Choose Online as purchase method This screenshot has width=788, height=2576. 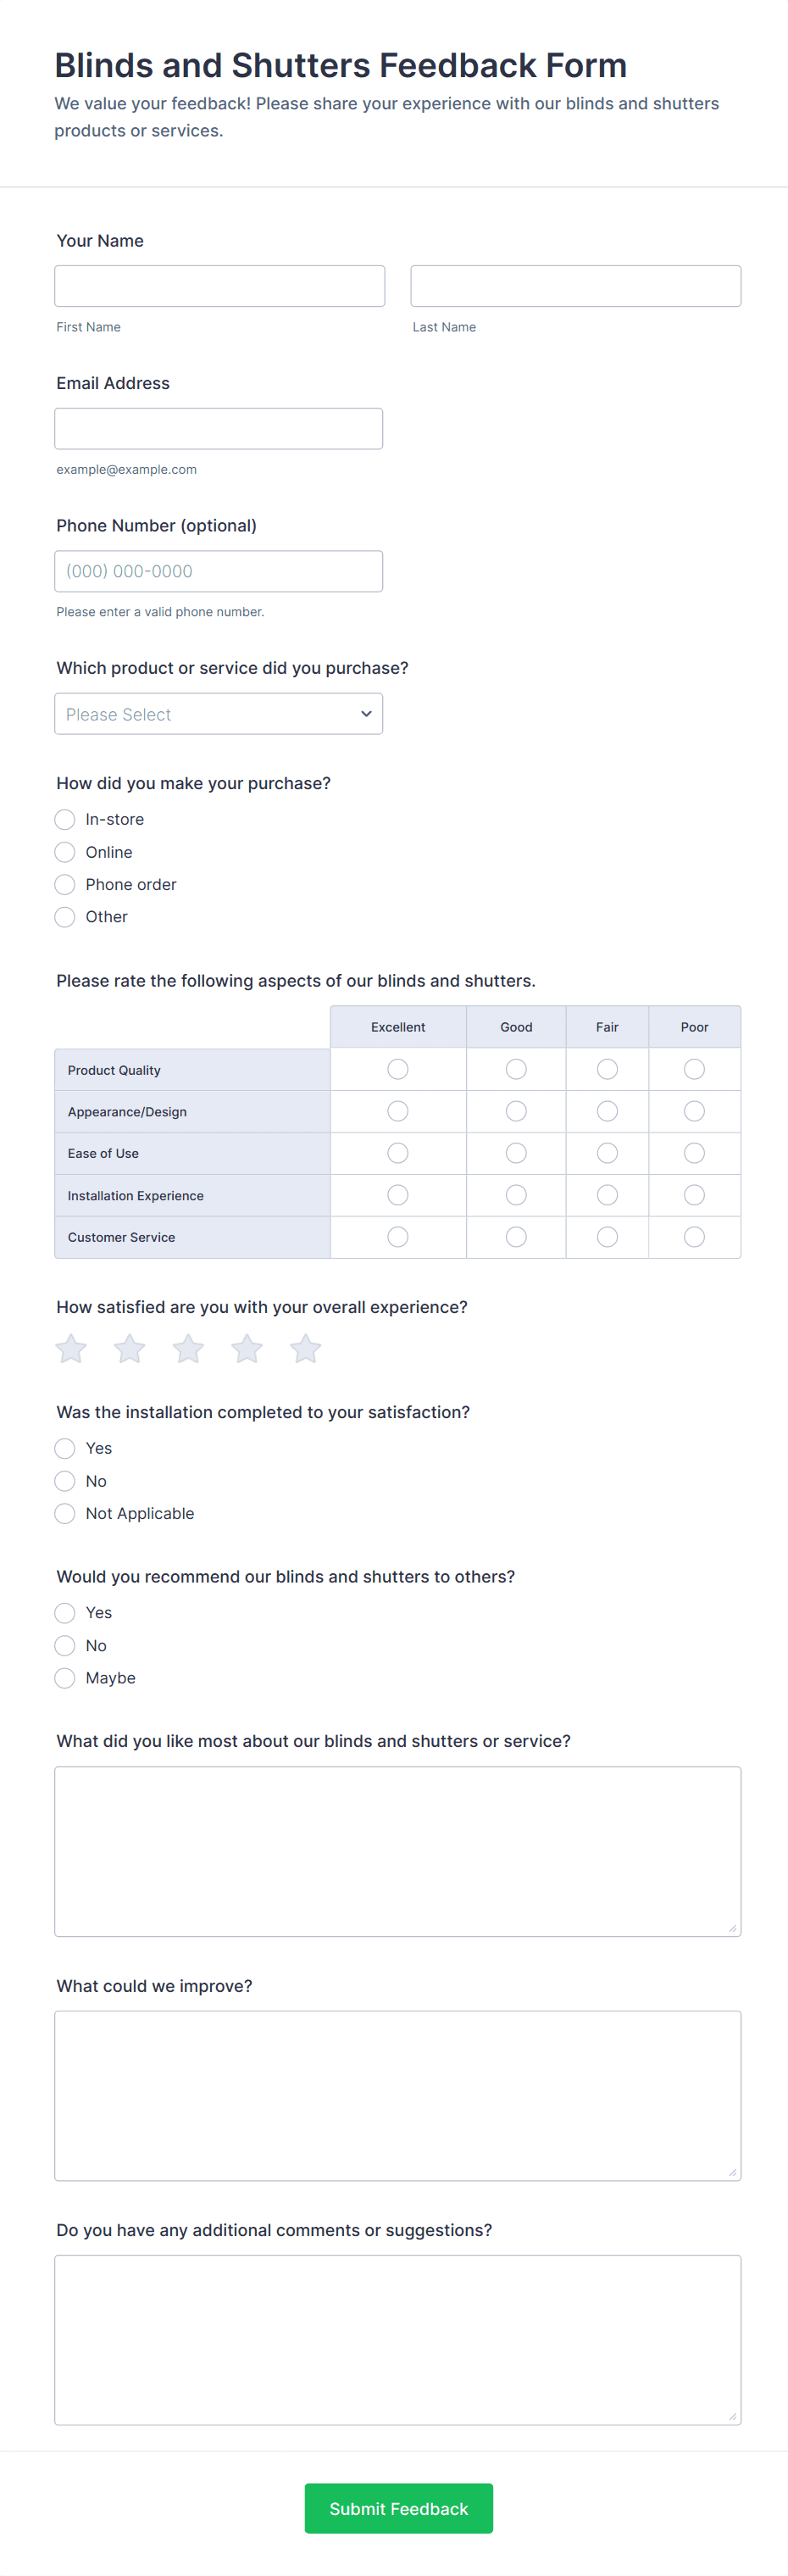point(65,852)
